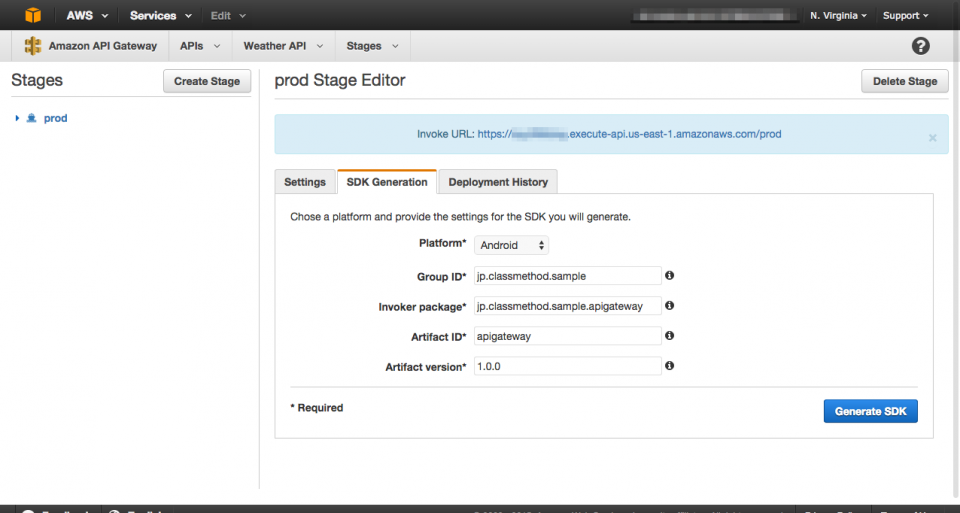Click the 'Stages' sidebar heading
960x513 pixels.
tap(37, 80)
